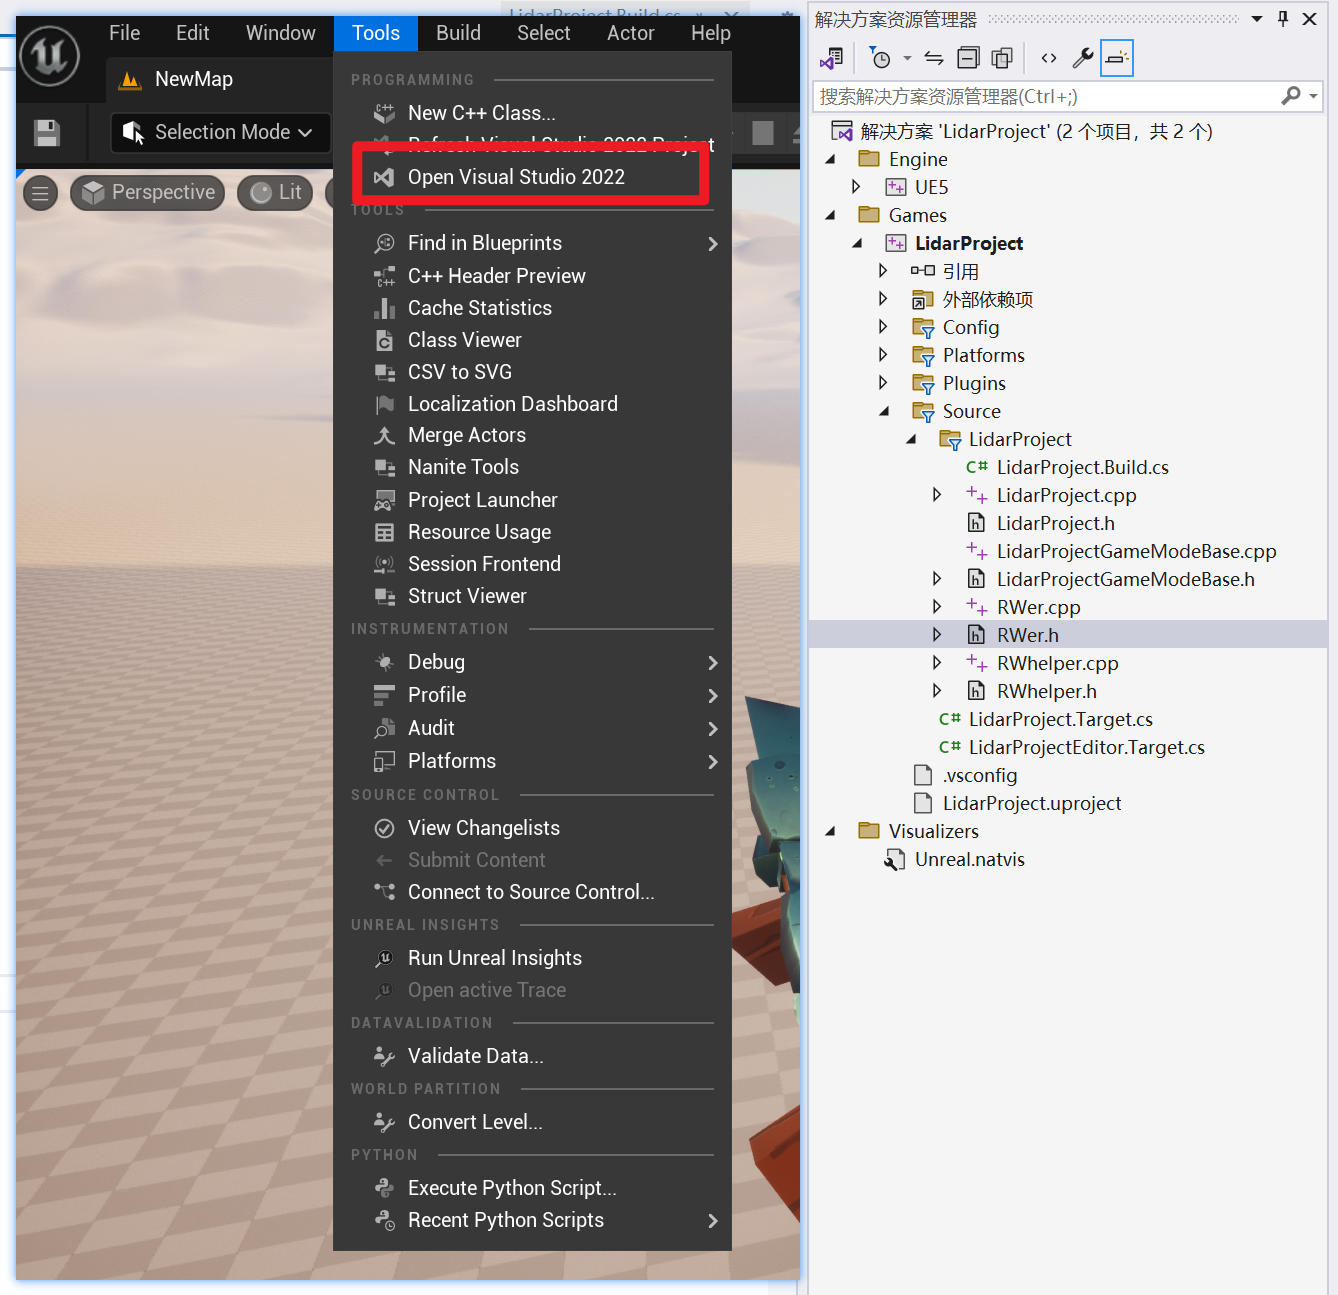Expand the RWer.h tree node arrow
This screenshot has width=1338, height=1295.
937,635
